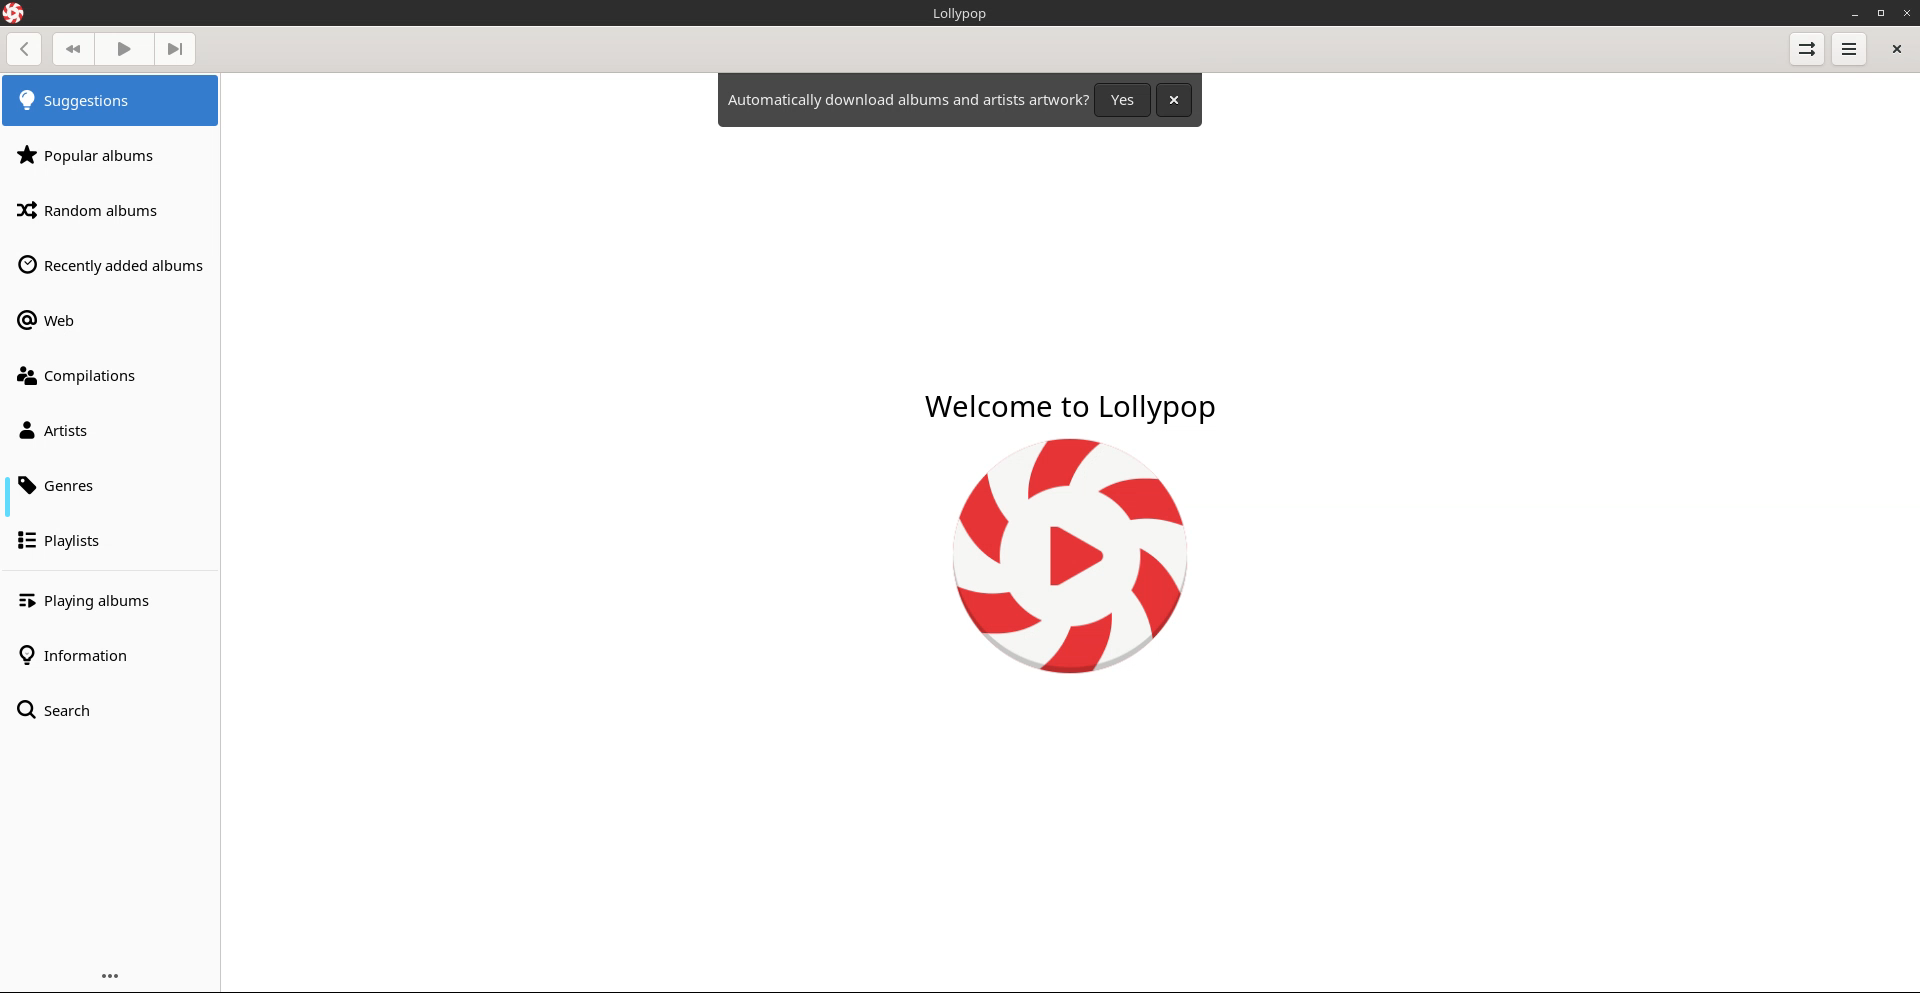This screenshot has width=1920, height=993.
Task: Show Random albums
Action: [x=110, y=211]
